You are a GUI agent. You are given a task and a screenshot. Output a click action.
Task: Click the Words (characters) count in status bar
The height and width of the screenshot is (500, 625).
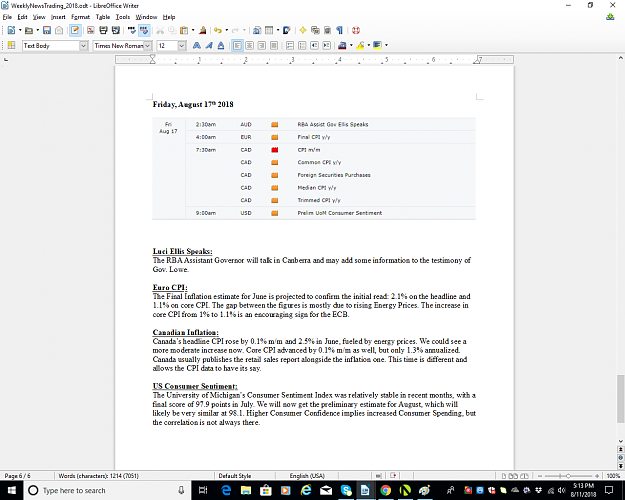click(x=98, y=476)
